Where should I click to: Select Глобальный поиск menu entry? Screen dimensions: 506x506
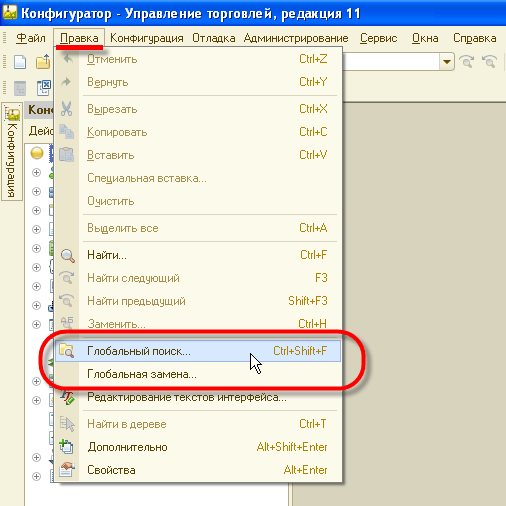click(x=198, y=351)
